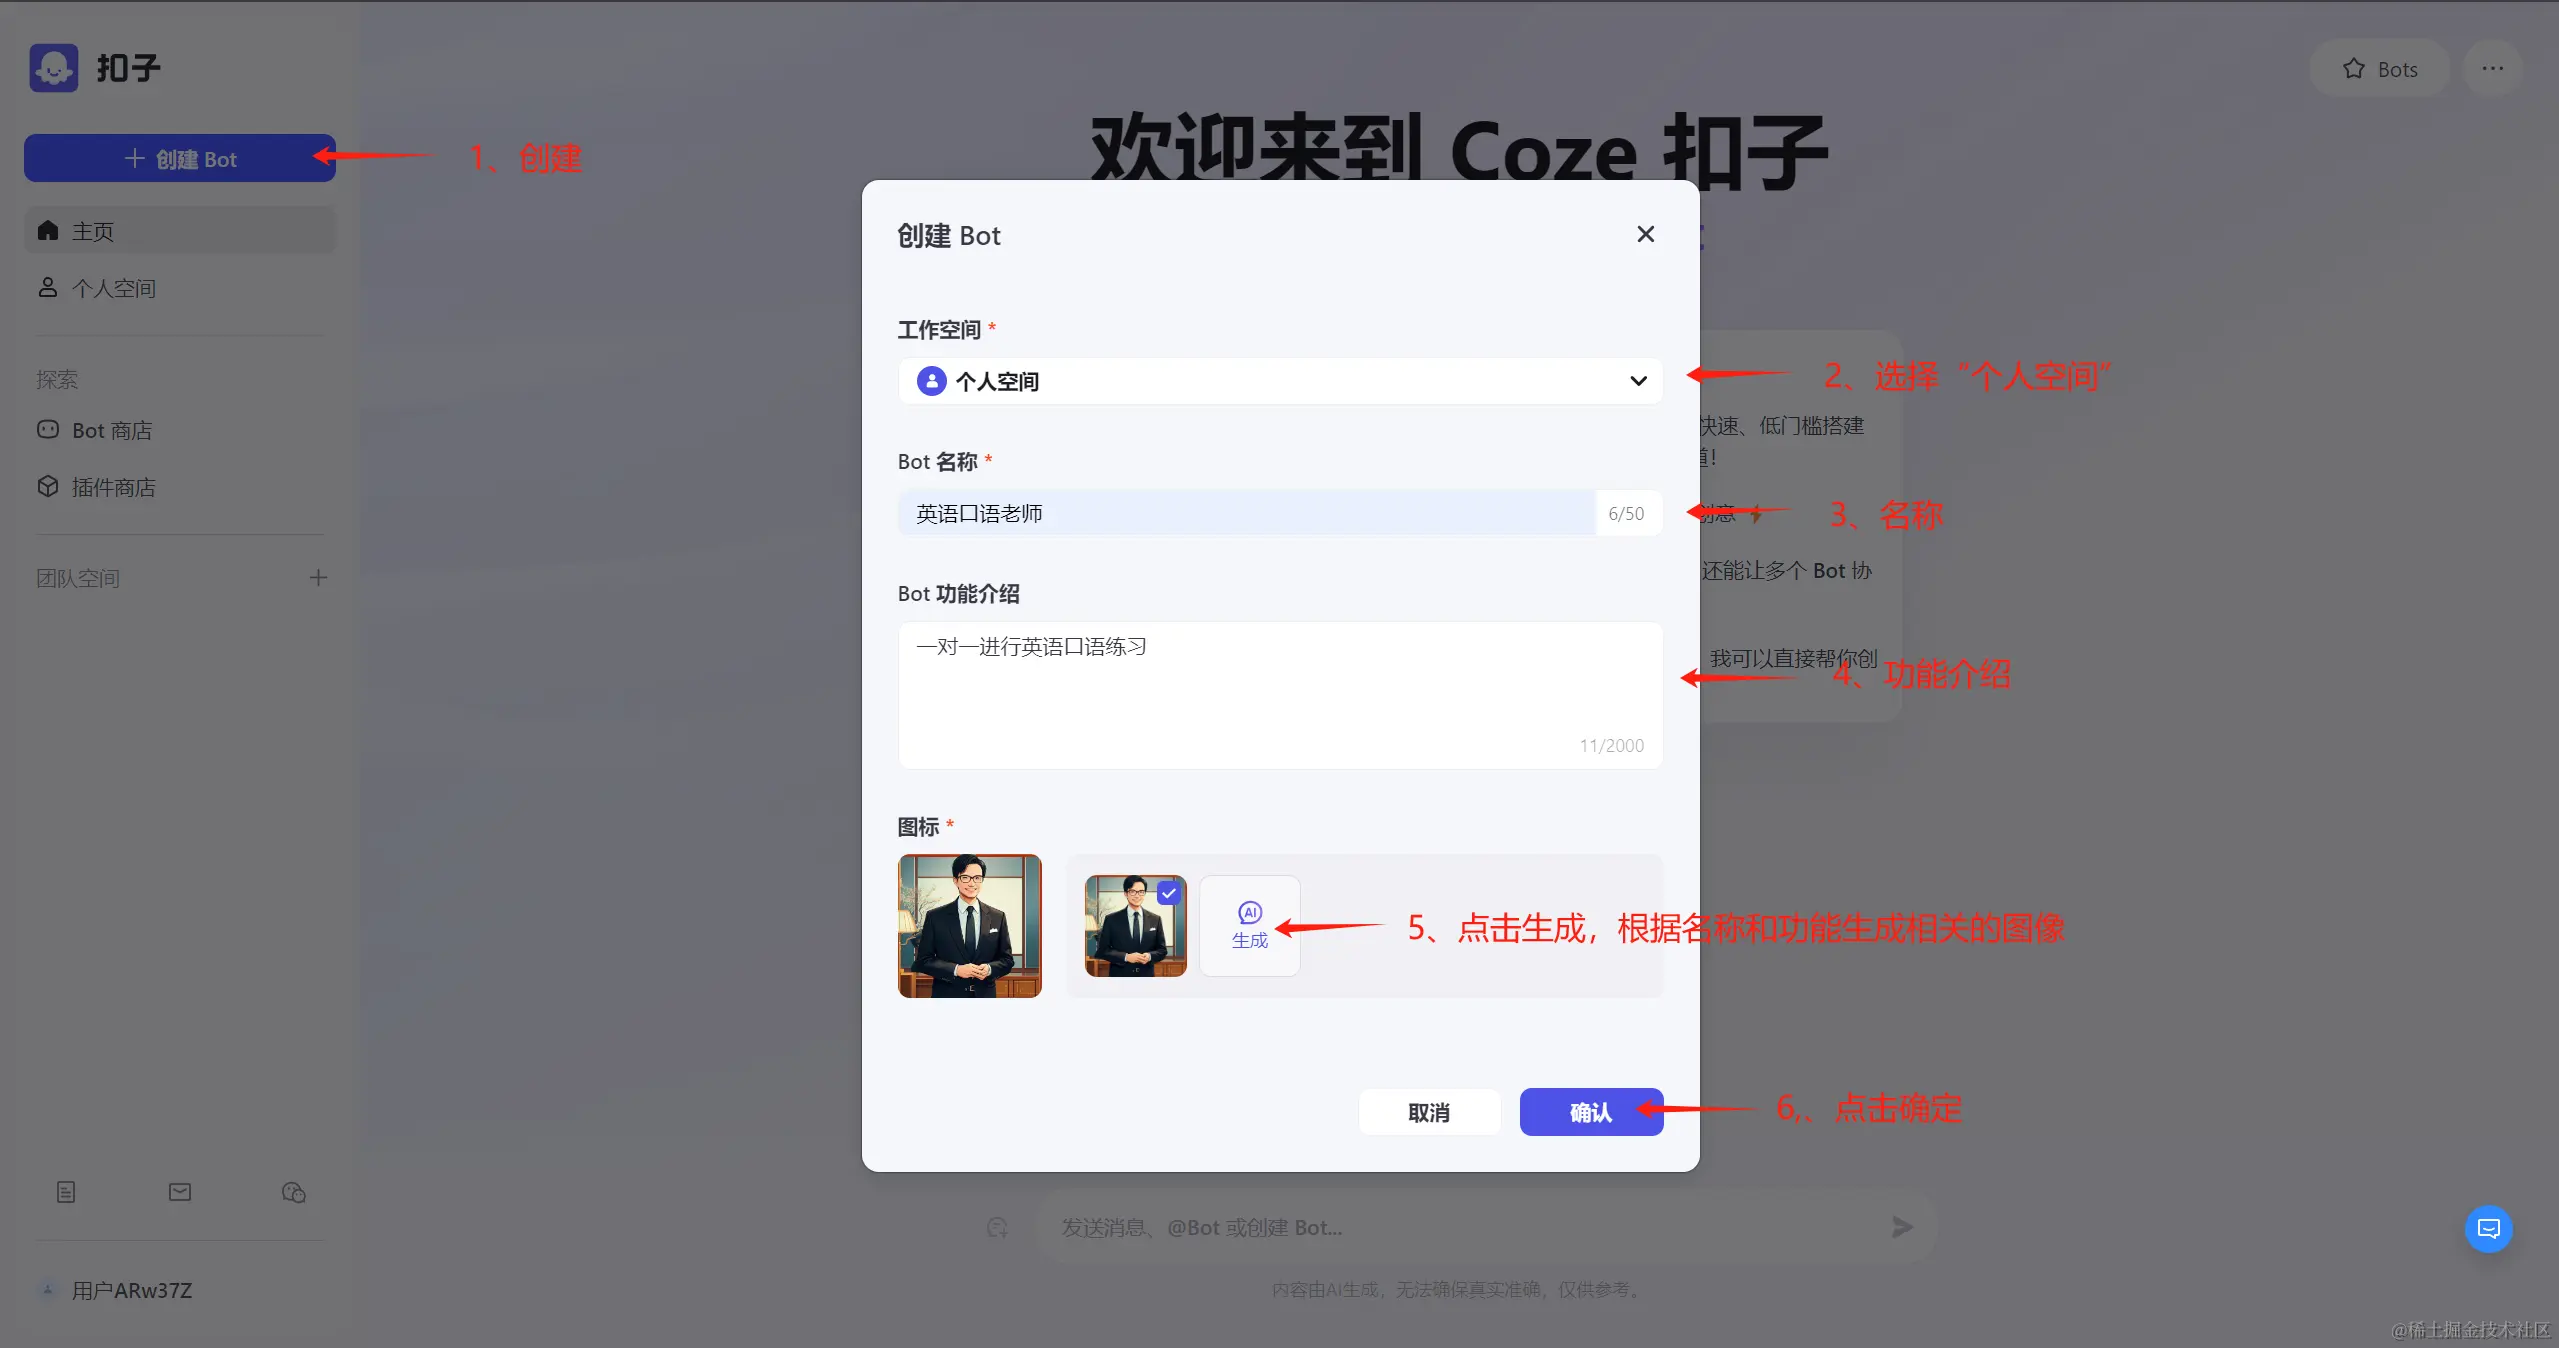Click the blue feedback chat bubble icon
Image resolution: width=2559 pixels, height=1348 pixels.
point(2488,1229)
